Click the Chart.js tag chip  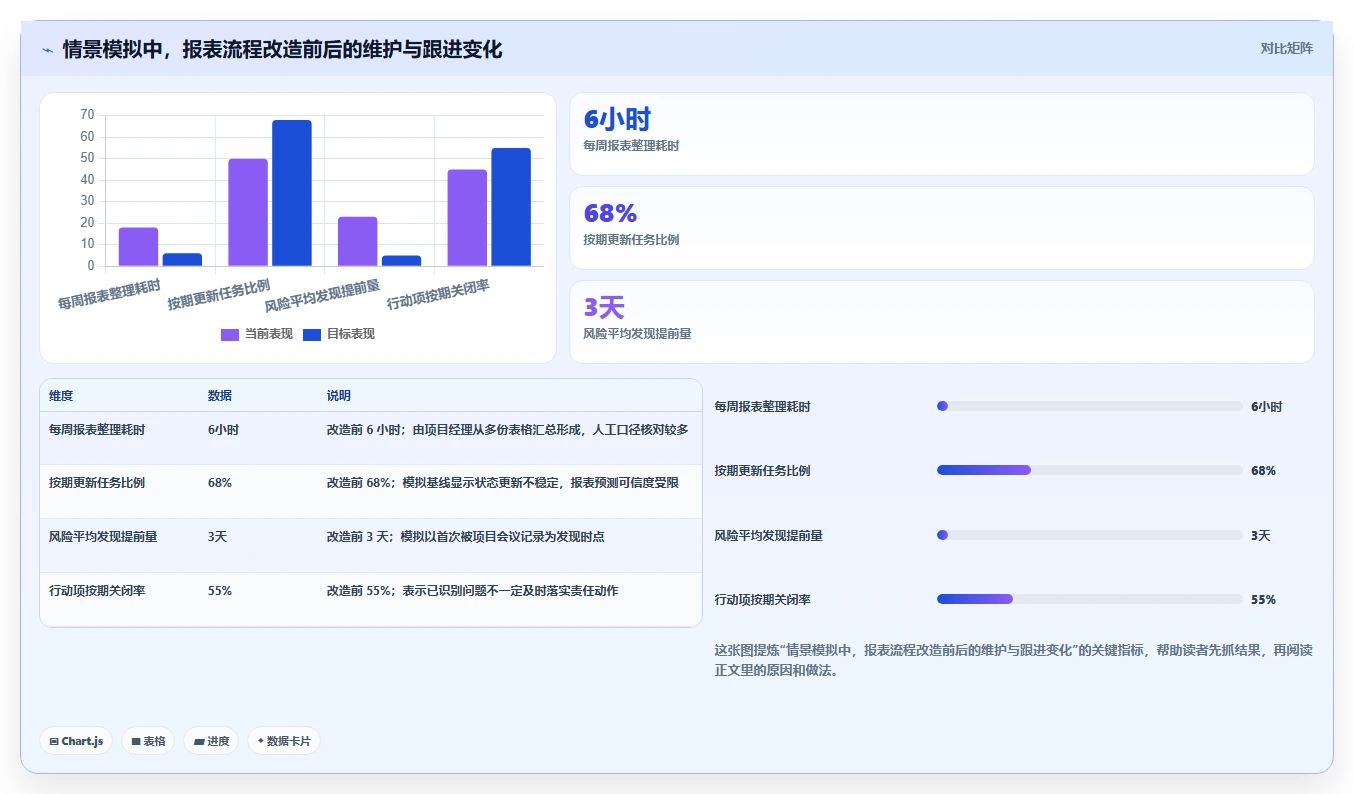pyautogui.click(x=76, y=741)
